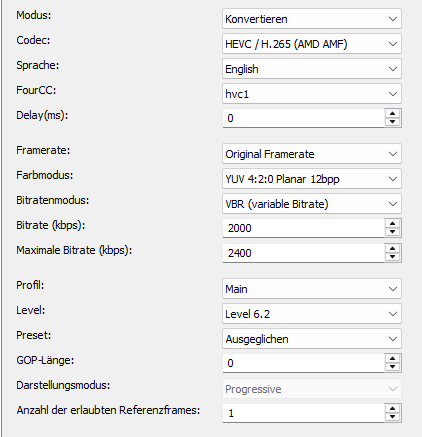Open the Sprache dropdown showing English

coord(312,69)
